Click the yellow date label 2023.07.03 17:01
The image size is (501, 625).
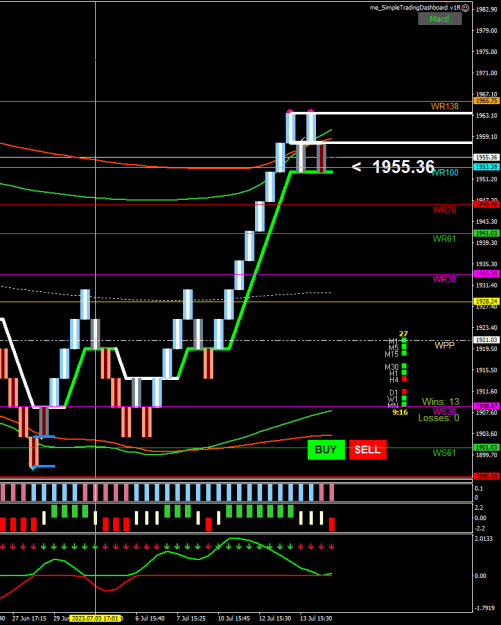(x=95, y=619)
